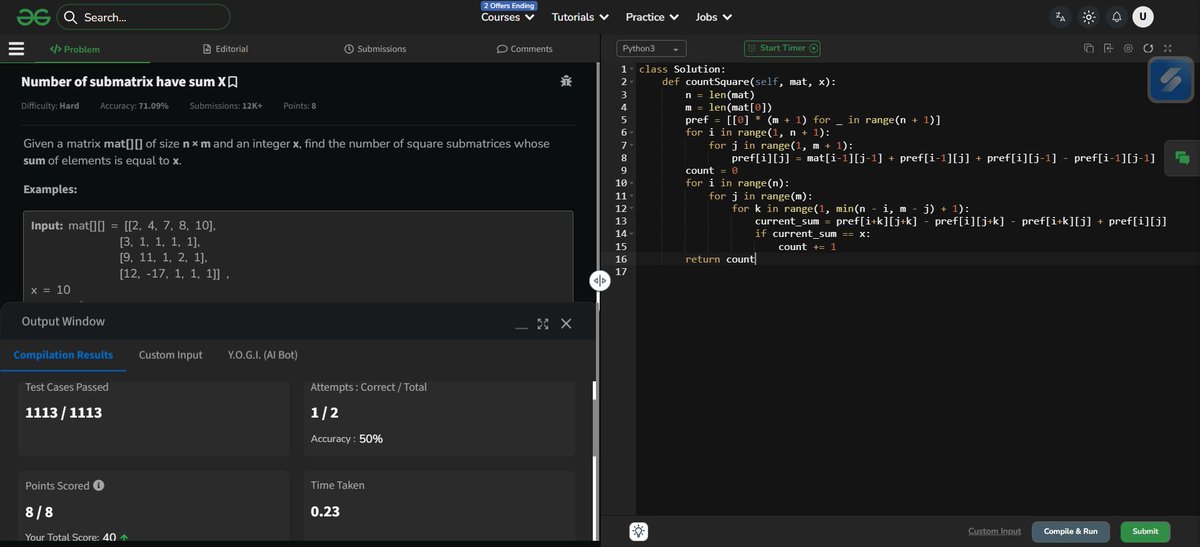
Task: Report an issue via the bug icon
Action: 566,81
